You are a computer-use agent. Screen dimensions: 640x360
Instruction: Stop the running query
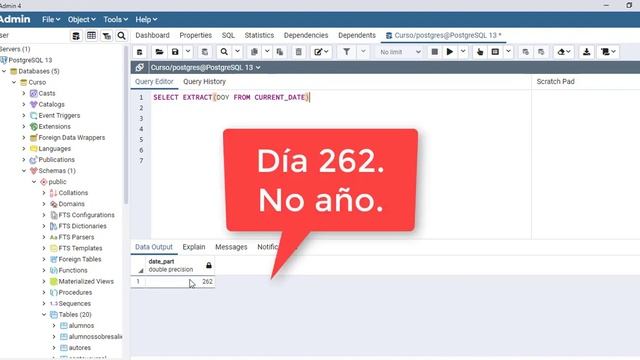pos(435,52)
